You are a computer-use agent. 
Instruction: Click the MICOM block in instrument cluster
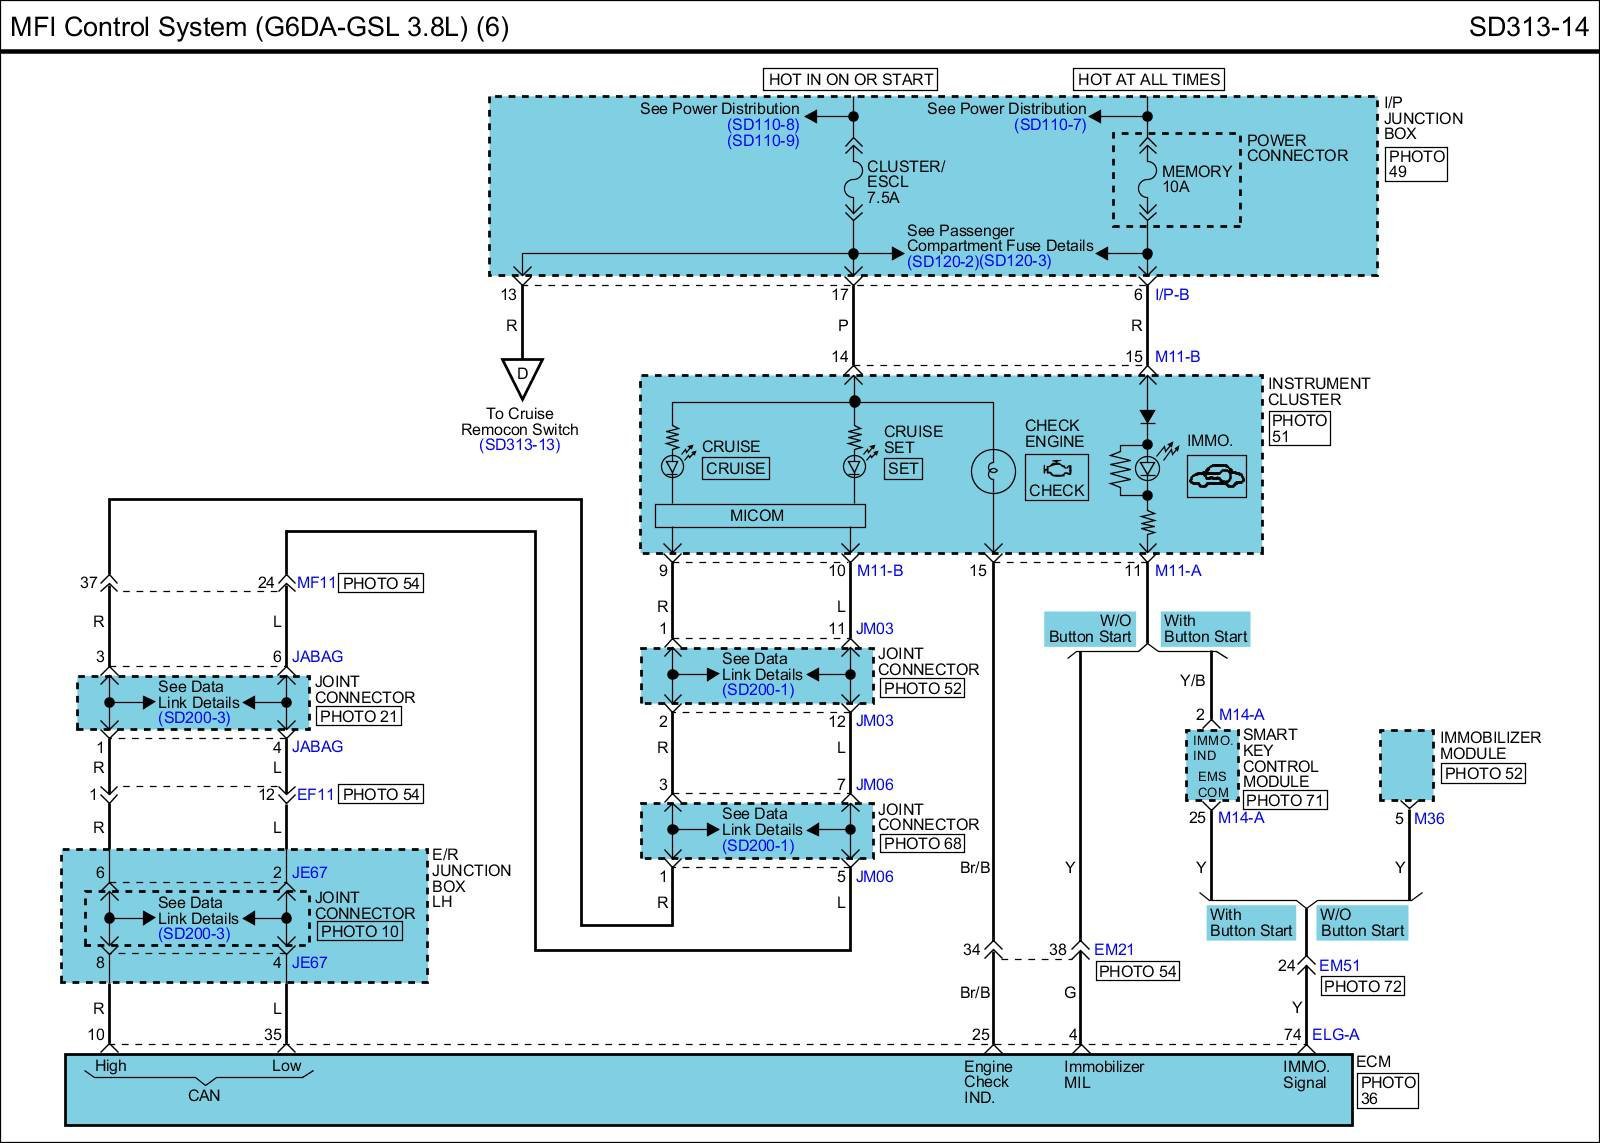click(x=759, y=515)
